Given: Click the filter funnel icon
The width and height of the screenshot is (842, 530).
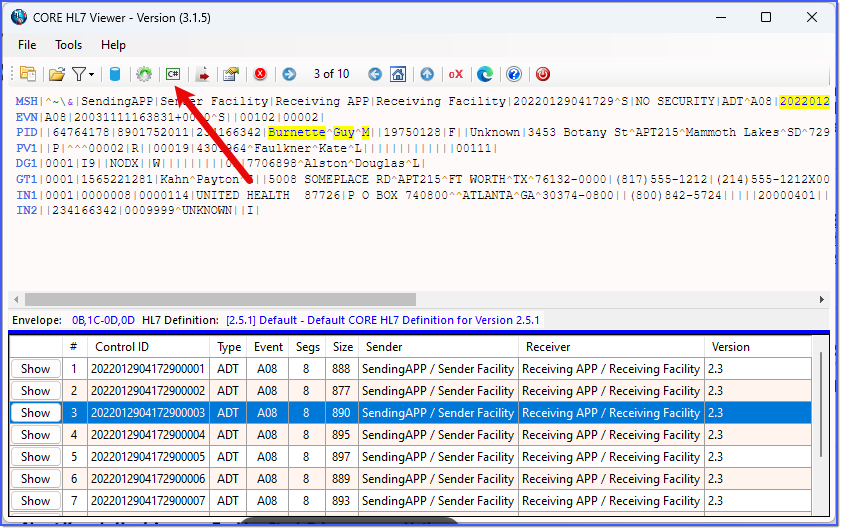Looking at the screenshot, I should (79, 74).
